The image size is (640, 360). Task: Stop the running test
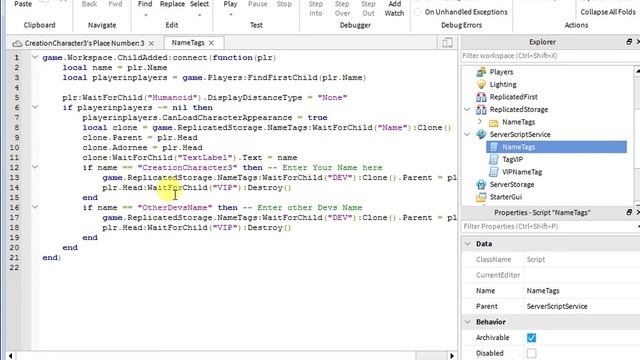[x=284, y=4]
